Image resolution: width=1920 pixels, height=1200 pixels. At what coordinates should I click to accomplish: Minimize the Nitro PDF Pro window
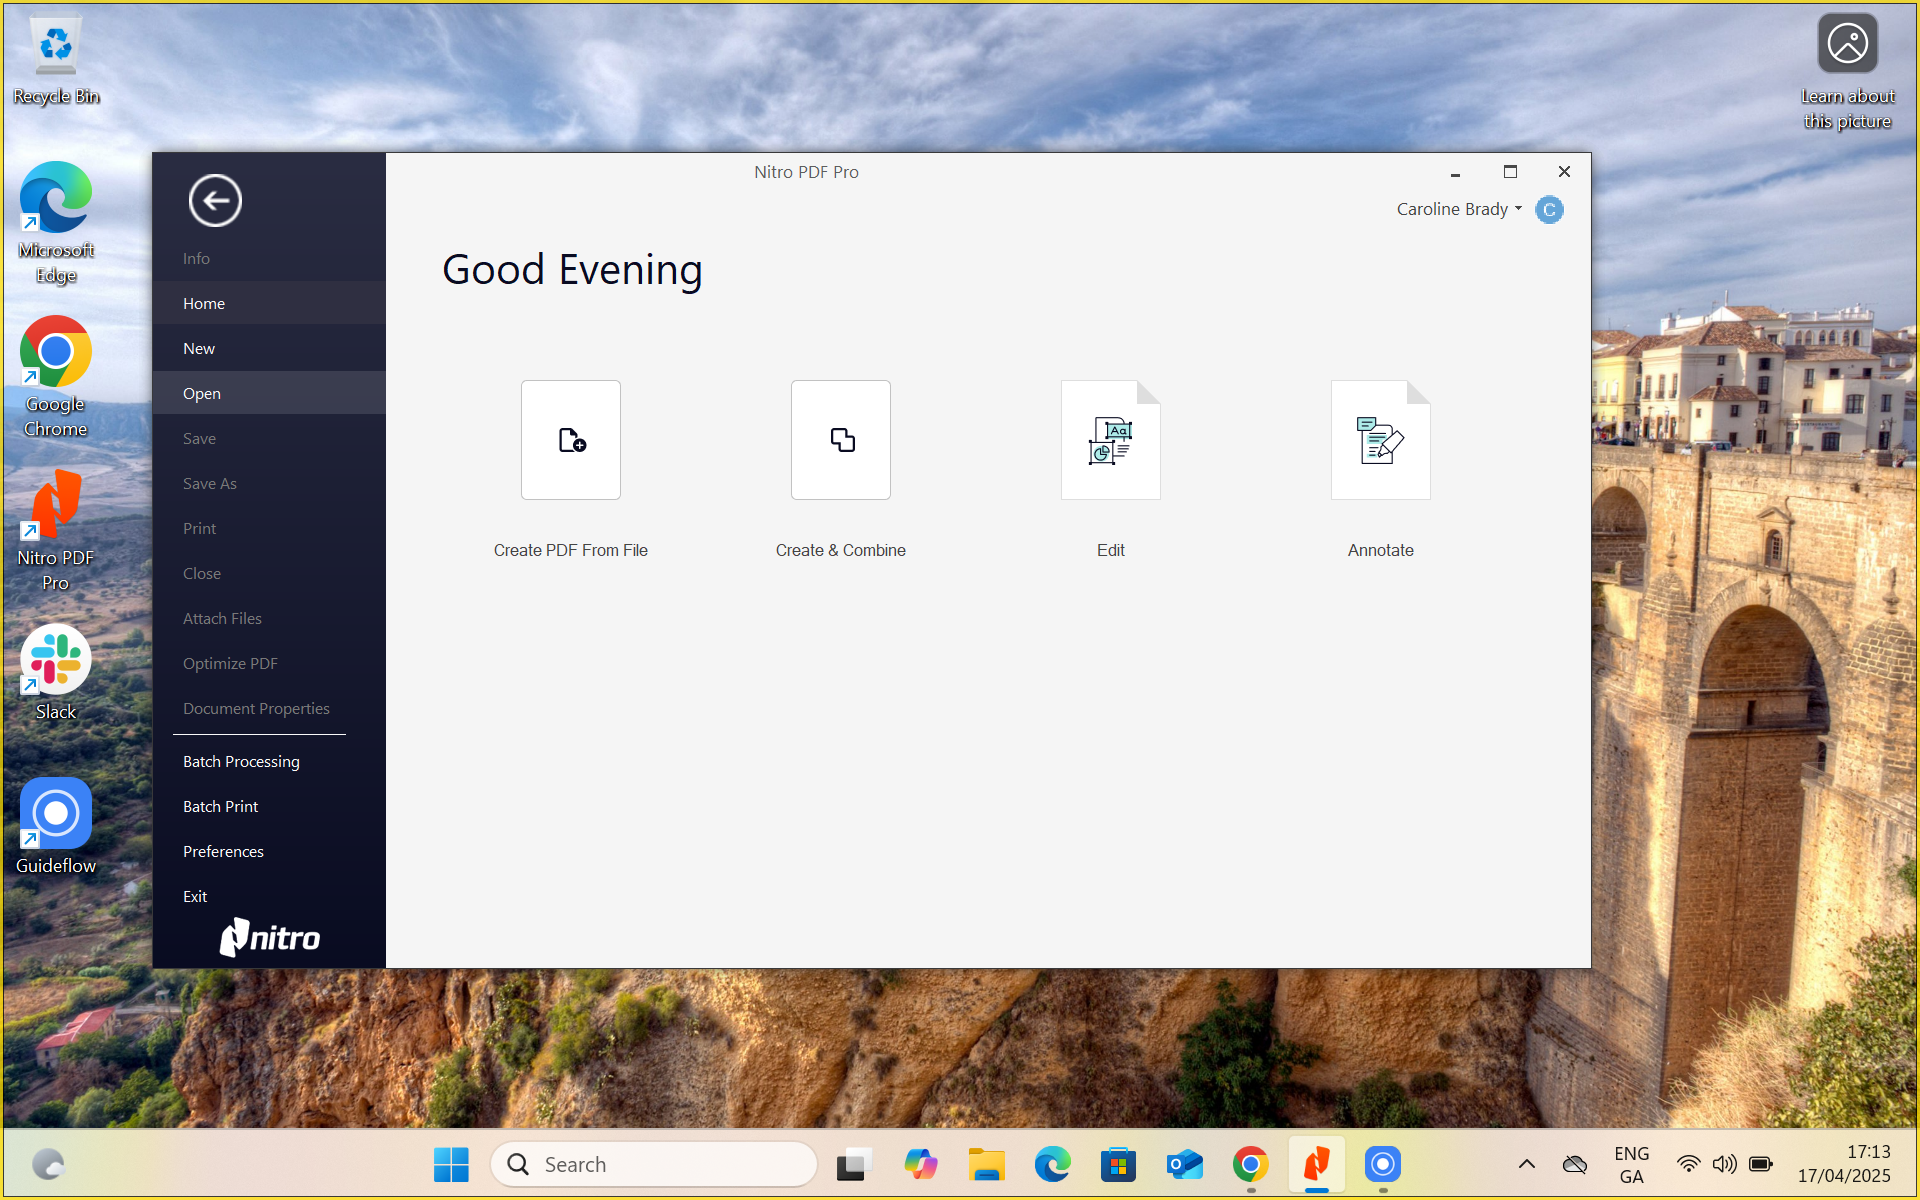(x=1456, y=172)
